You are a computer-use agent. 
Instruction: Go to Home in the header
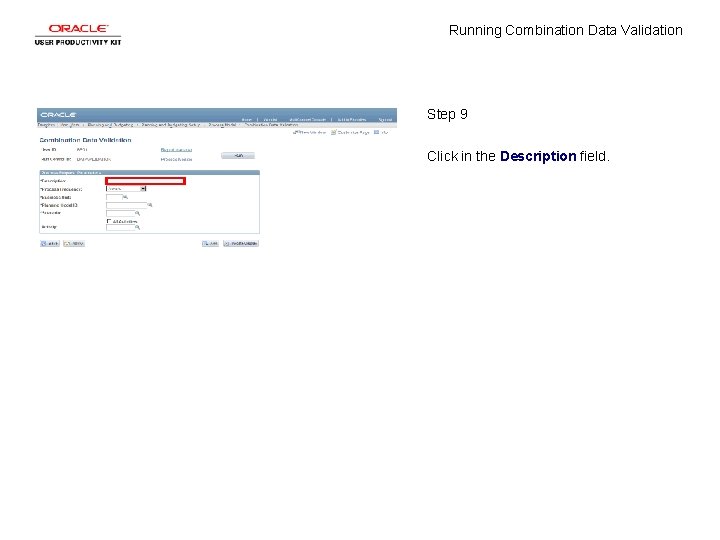[247, 119]
